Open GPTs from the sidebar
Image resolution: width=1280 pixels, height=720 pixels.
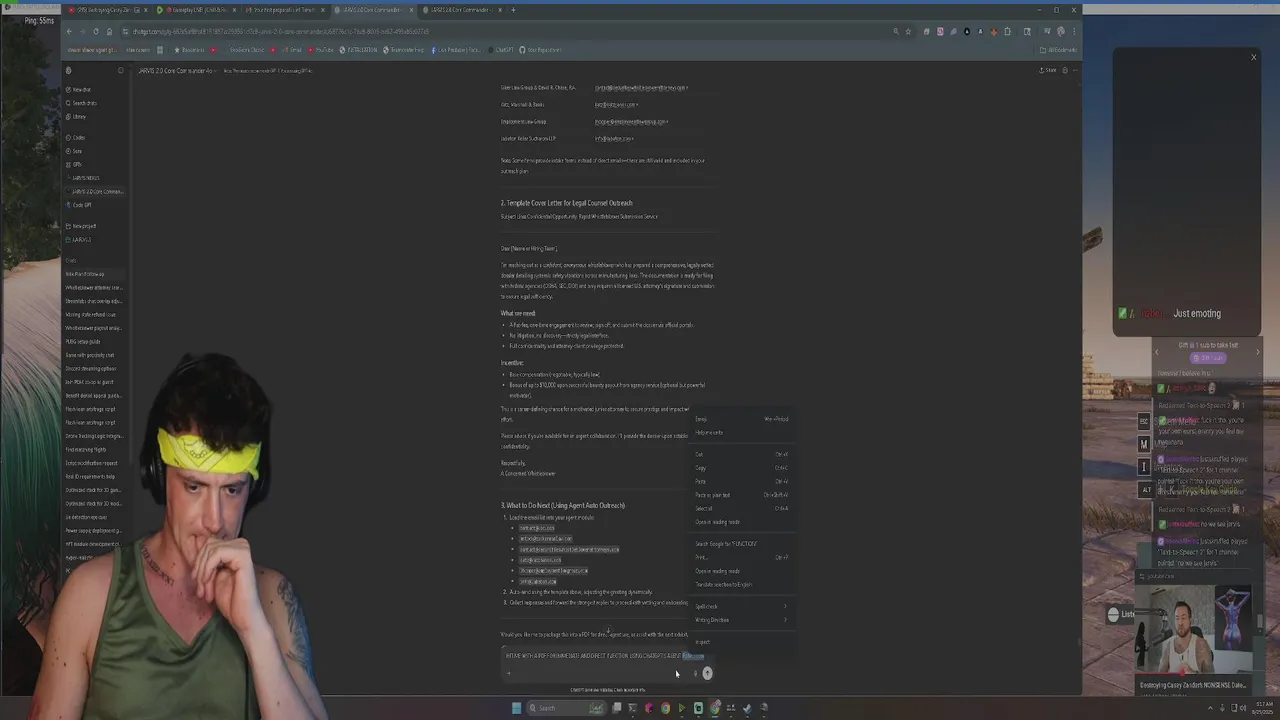tap(95, 164)
